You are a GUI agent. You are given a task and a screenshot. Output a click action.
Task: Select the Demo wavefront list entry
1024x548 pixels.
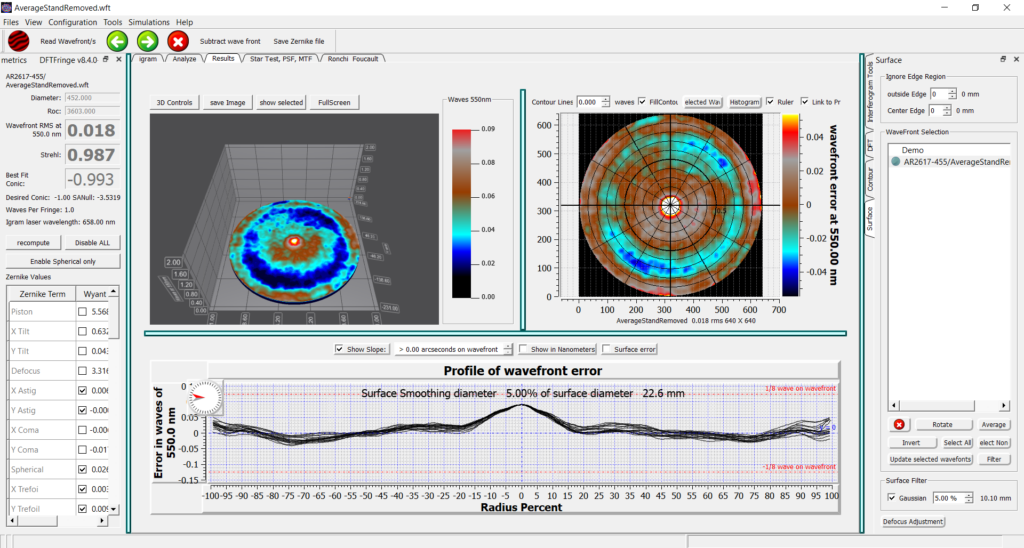pyautogui.click(x=913, y=150)
